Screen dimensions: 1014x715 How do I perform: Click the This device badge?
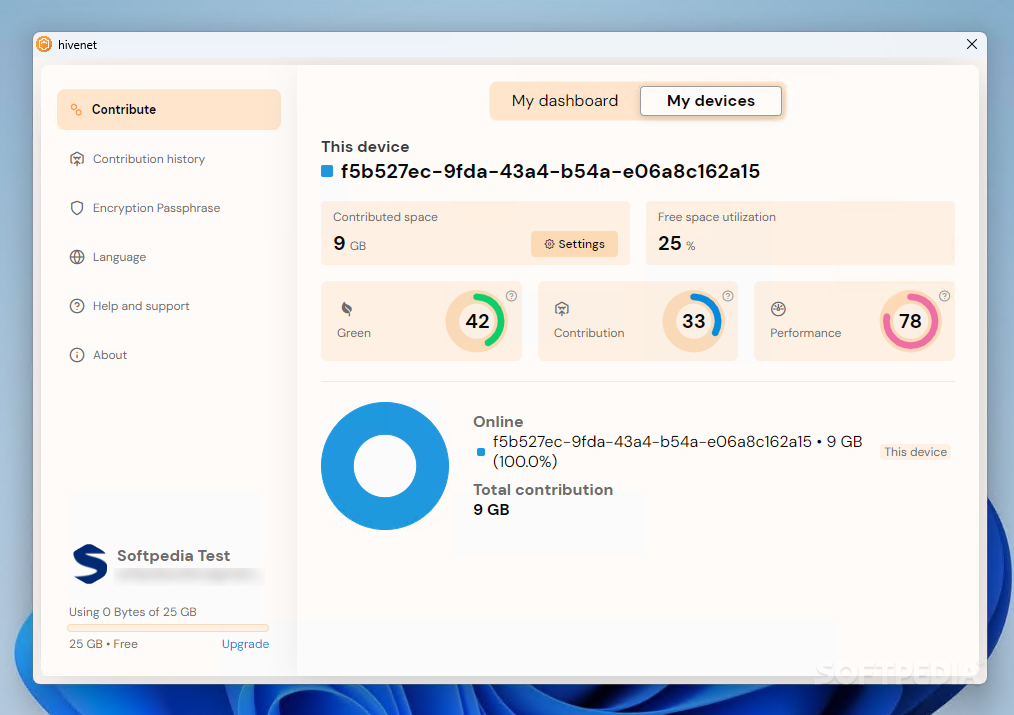pos(915,452)
